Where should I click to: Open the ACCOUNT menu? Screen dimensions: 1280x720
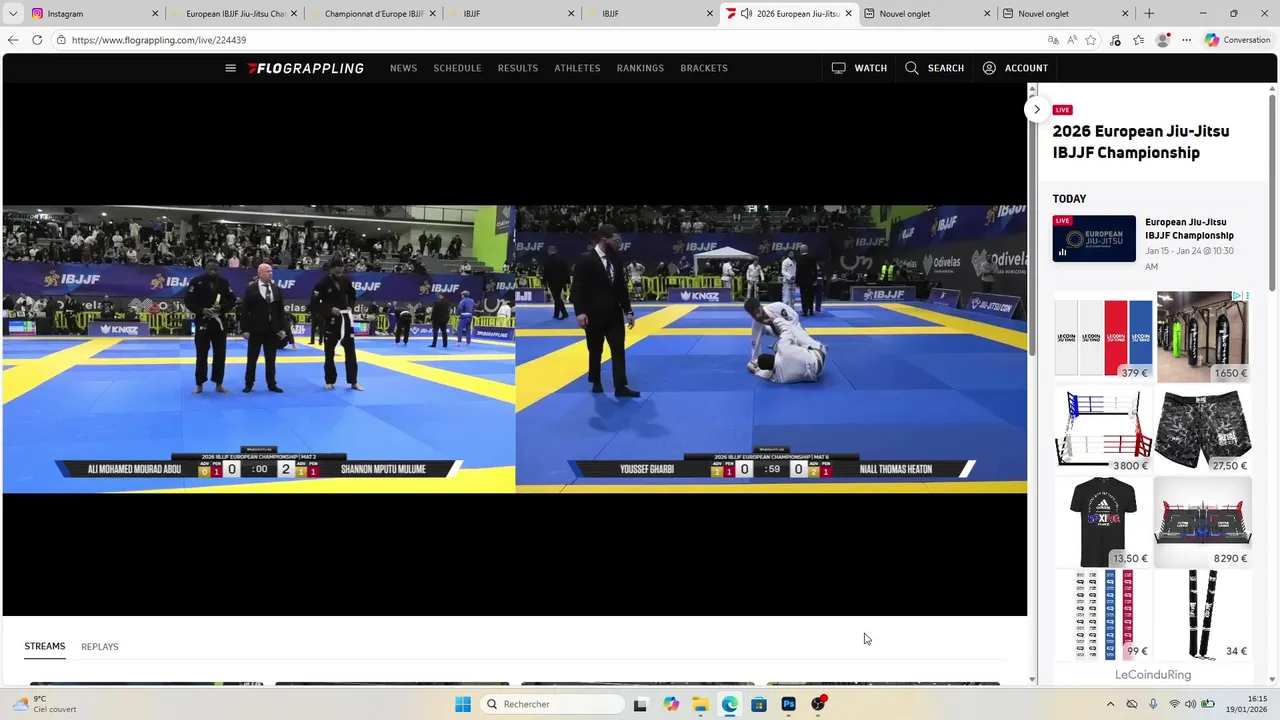coord(1015,68)
